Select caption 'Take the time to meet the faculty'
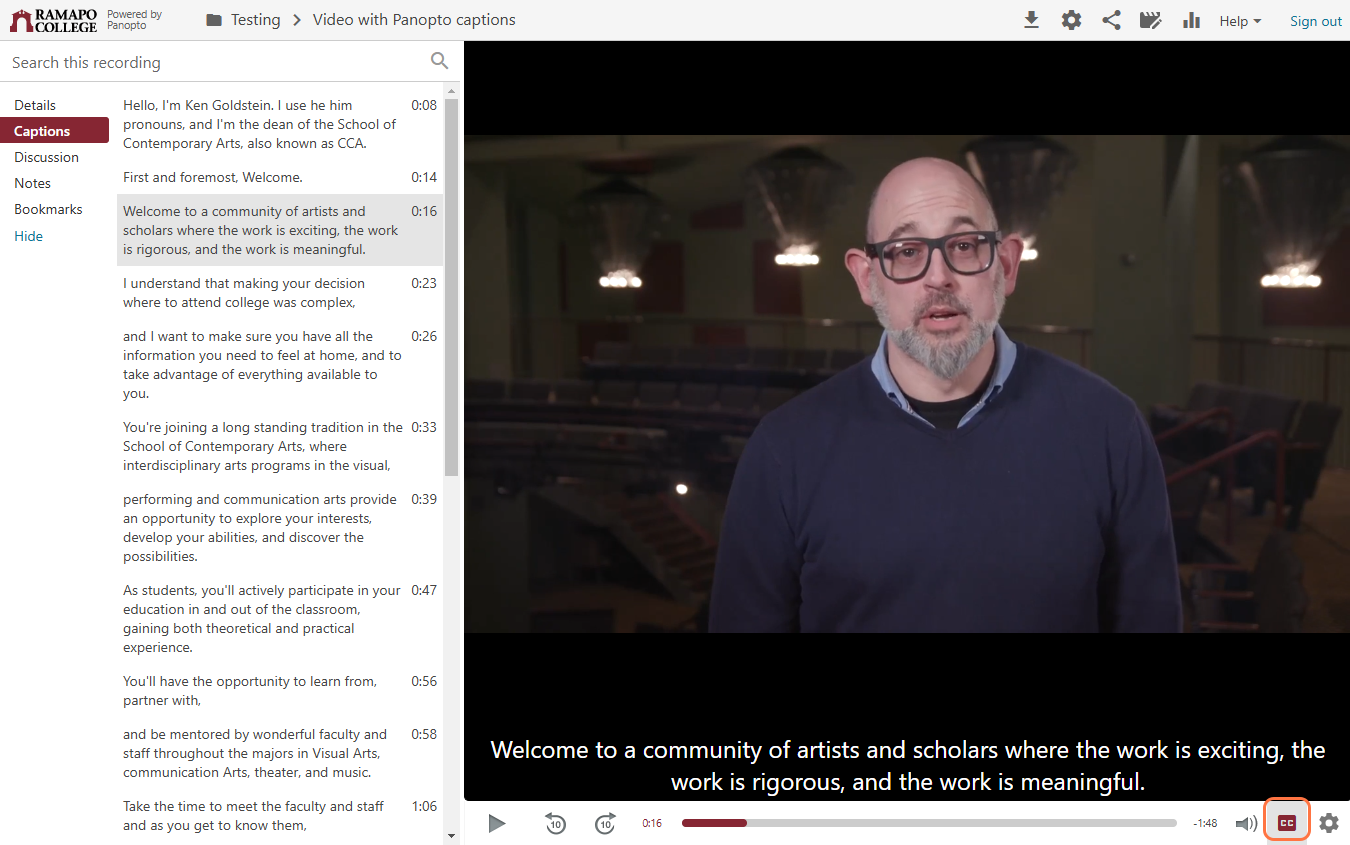Screen dimensions: 1350x845 pos(280,816)
